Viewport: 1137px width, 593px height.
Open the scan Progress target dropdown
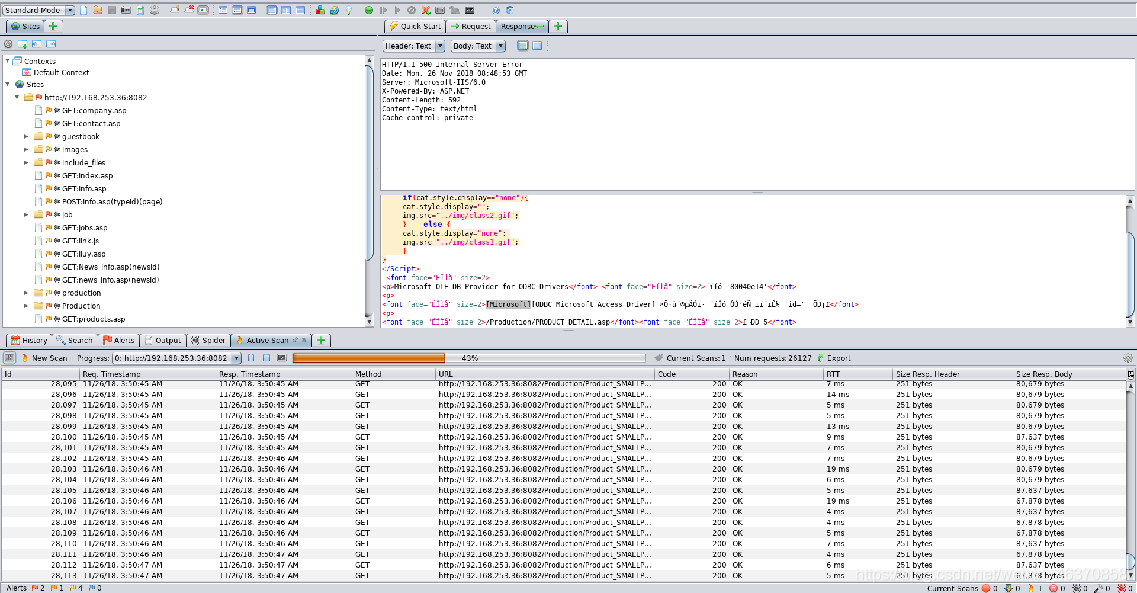coord(177,358)
